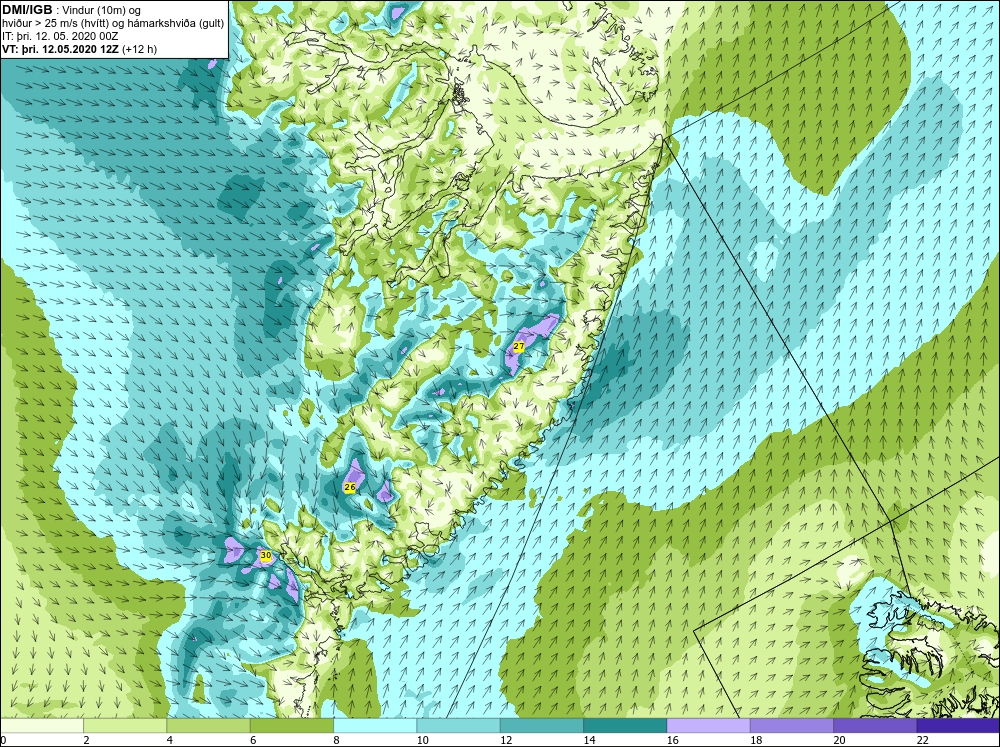Select the 8–10 m/s light cyan swatch
The image size is (1000, 747).
point(375,725)
